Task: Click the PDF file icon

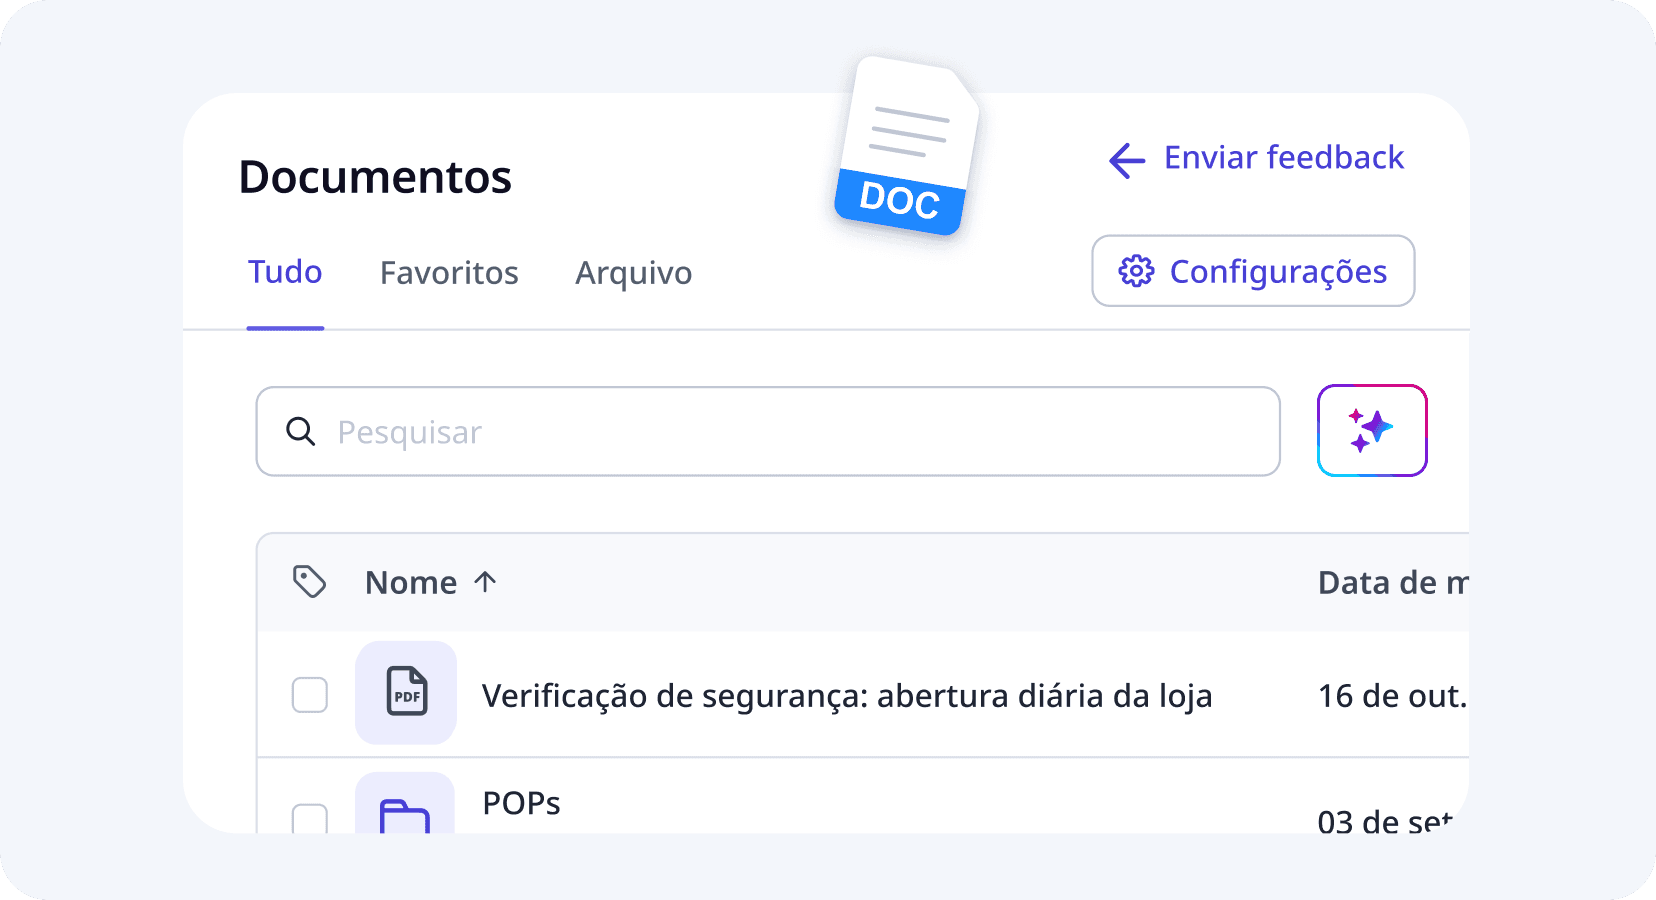Action: pos(406,692)
